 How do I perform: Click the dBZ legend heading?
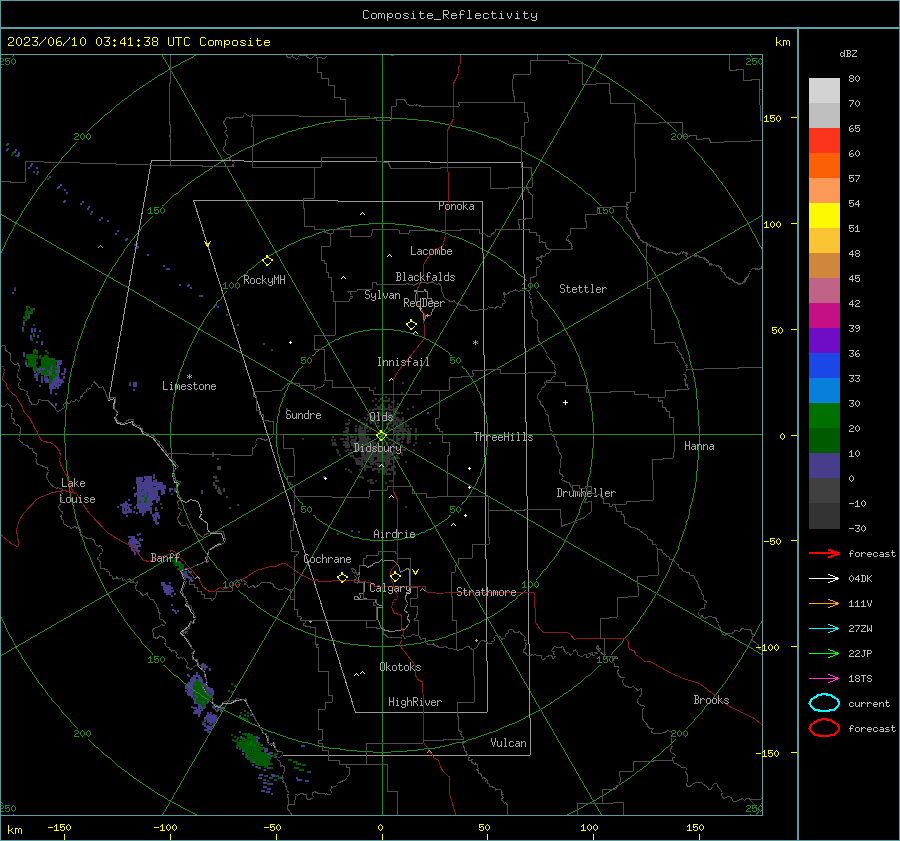[x=848, y=53]
